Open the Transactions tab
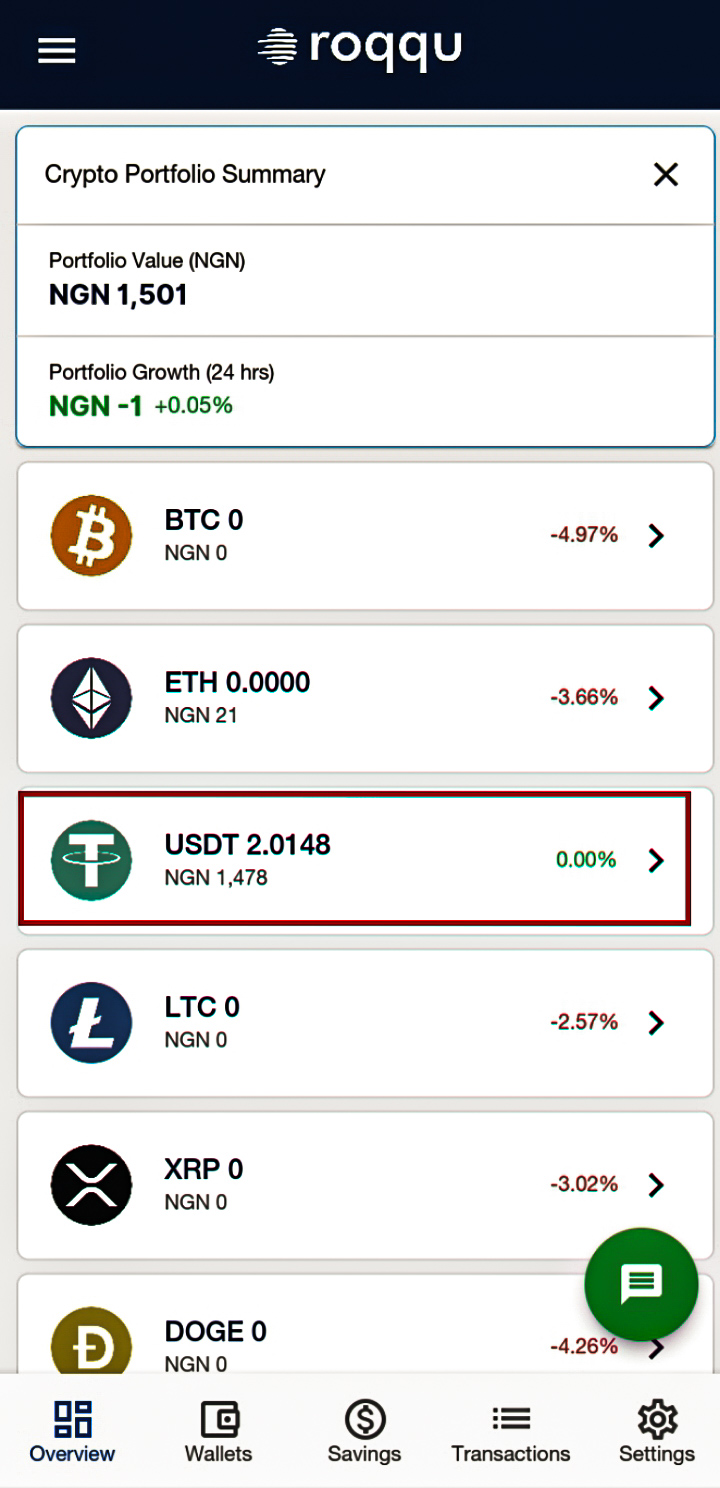The height and width of the screenshot is (1488, 720). 510,1432
